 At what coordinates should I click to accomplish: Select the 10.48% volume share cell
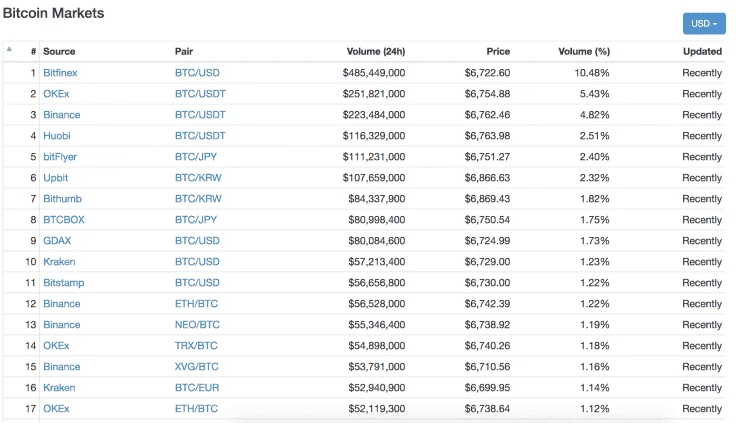click(x=592, y=73)
